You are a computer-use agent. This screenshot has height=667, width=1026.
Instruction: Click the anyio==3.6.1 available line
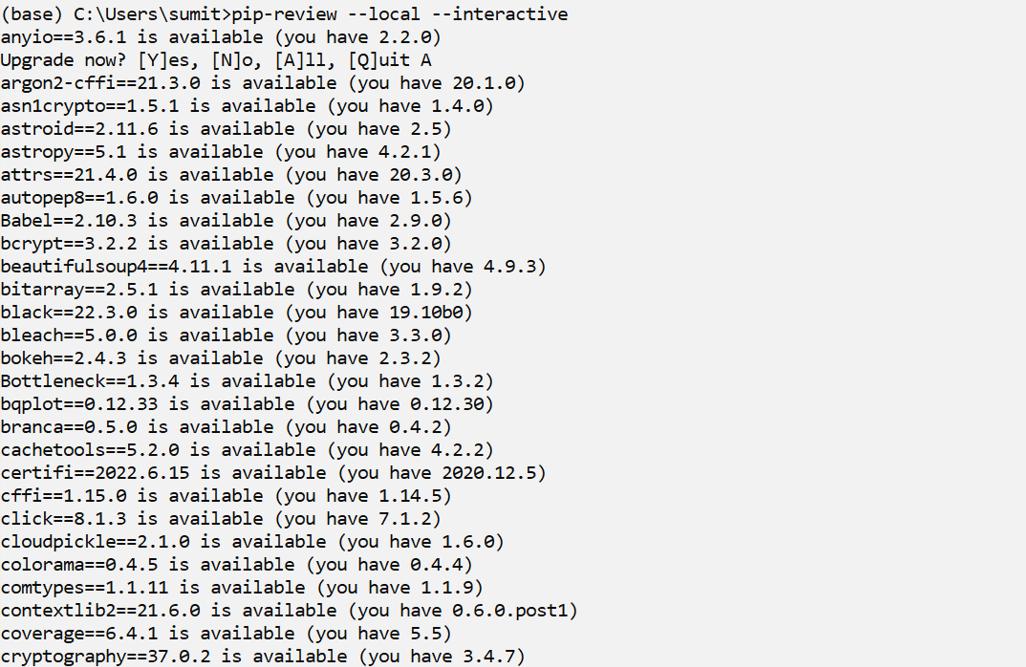220,37
